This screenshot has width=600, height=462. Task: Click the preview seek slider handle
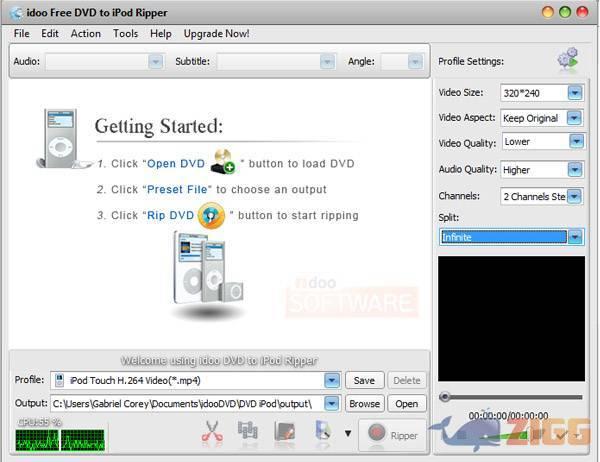click(444, 397)
